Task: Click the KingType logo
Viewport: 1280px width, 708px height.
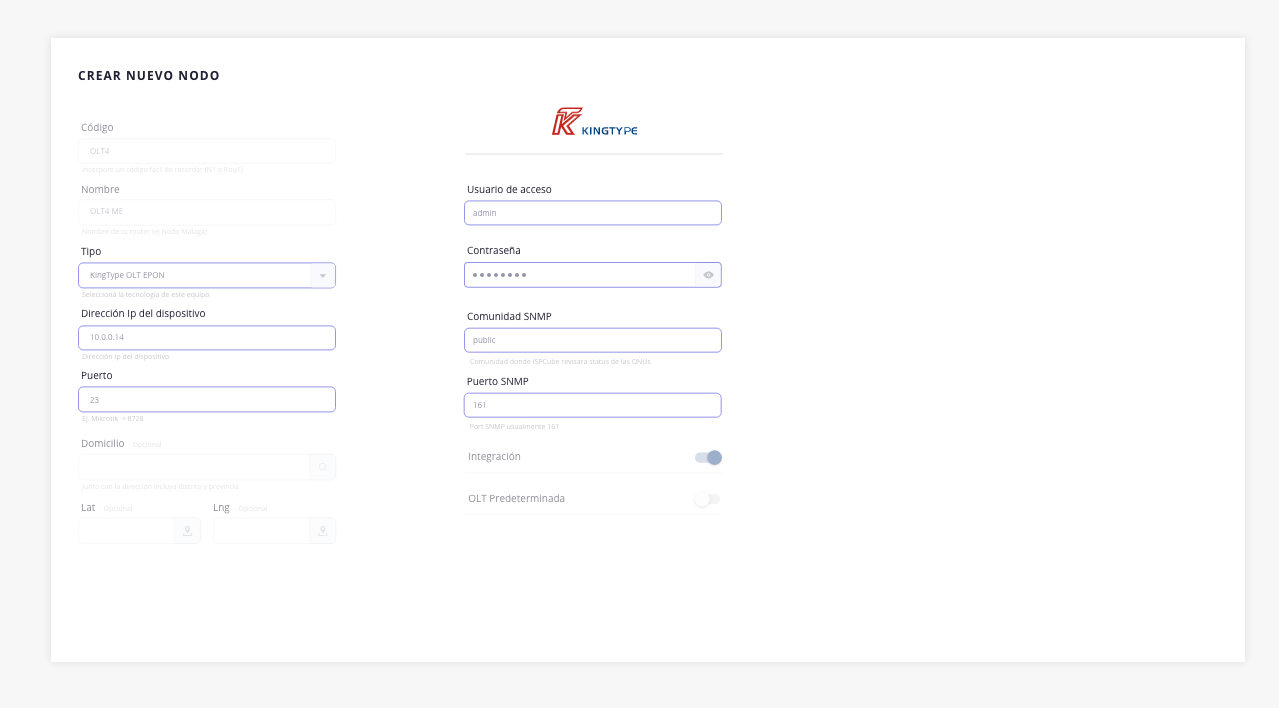Action: 594,122
